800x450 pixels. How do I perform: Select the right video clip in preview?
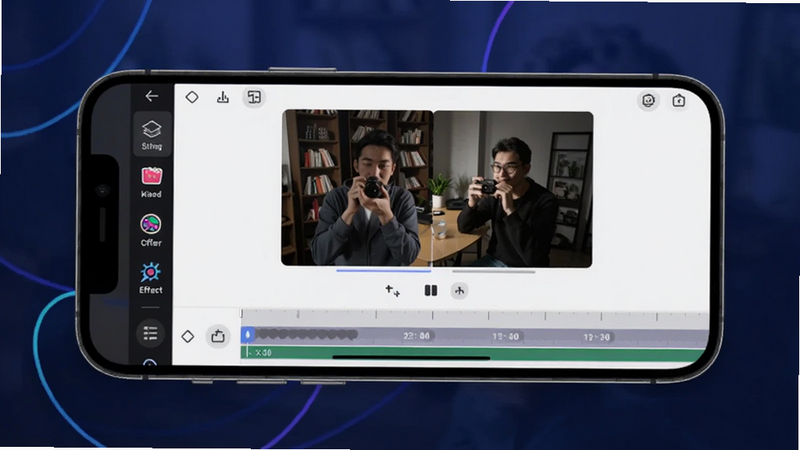(513, 189)
